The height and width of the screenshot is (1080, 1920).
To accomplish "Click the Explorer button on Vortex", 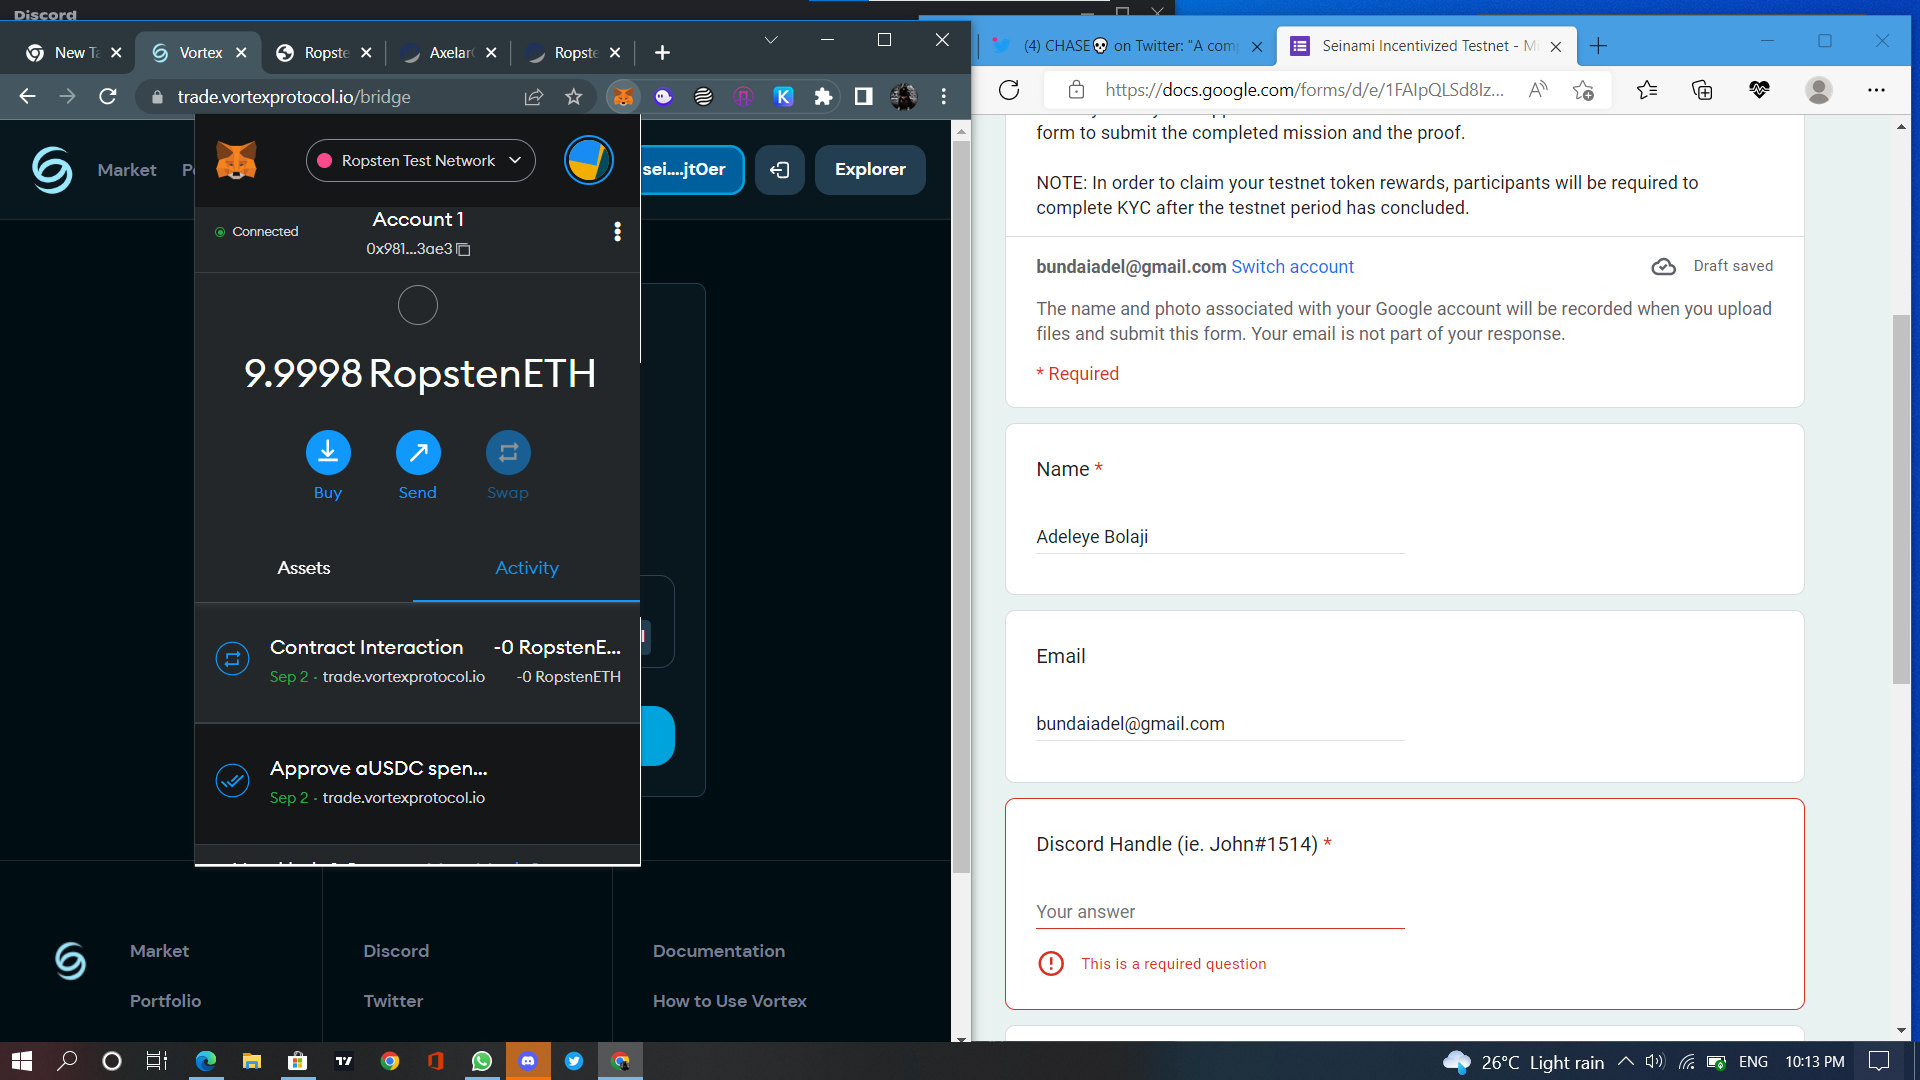I will [870, 170].
